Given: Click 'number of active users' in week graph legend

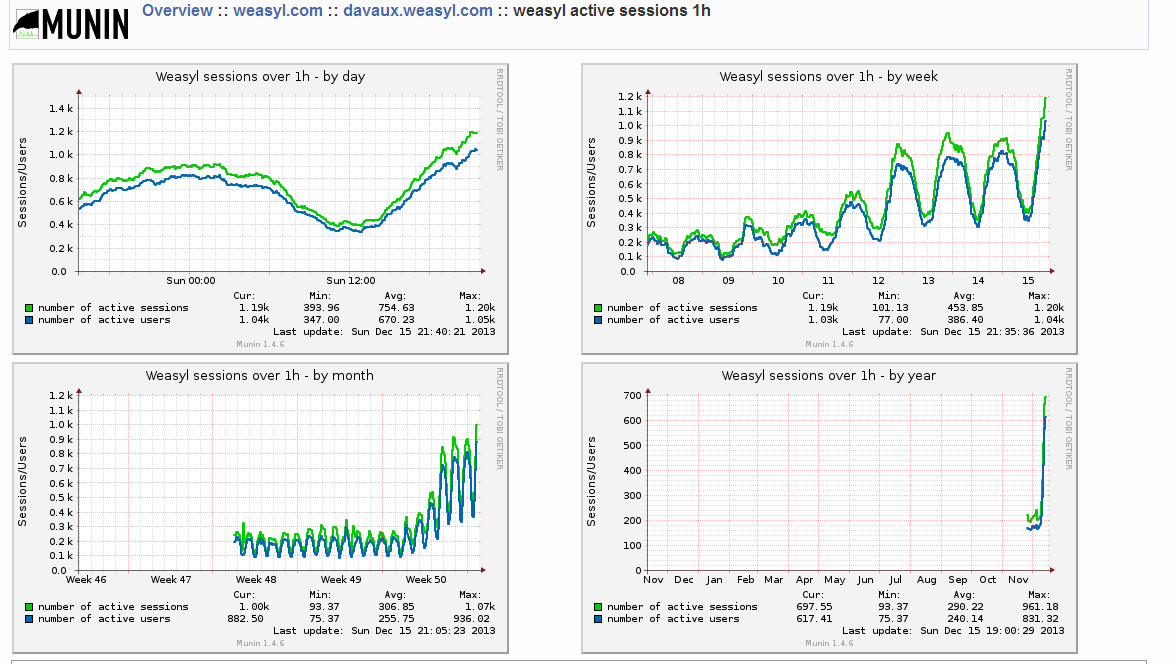Looking at the screenshot, I should pos(673,320).
